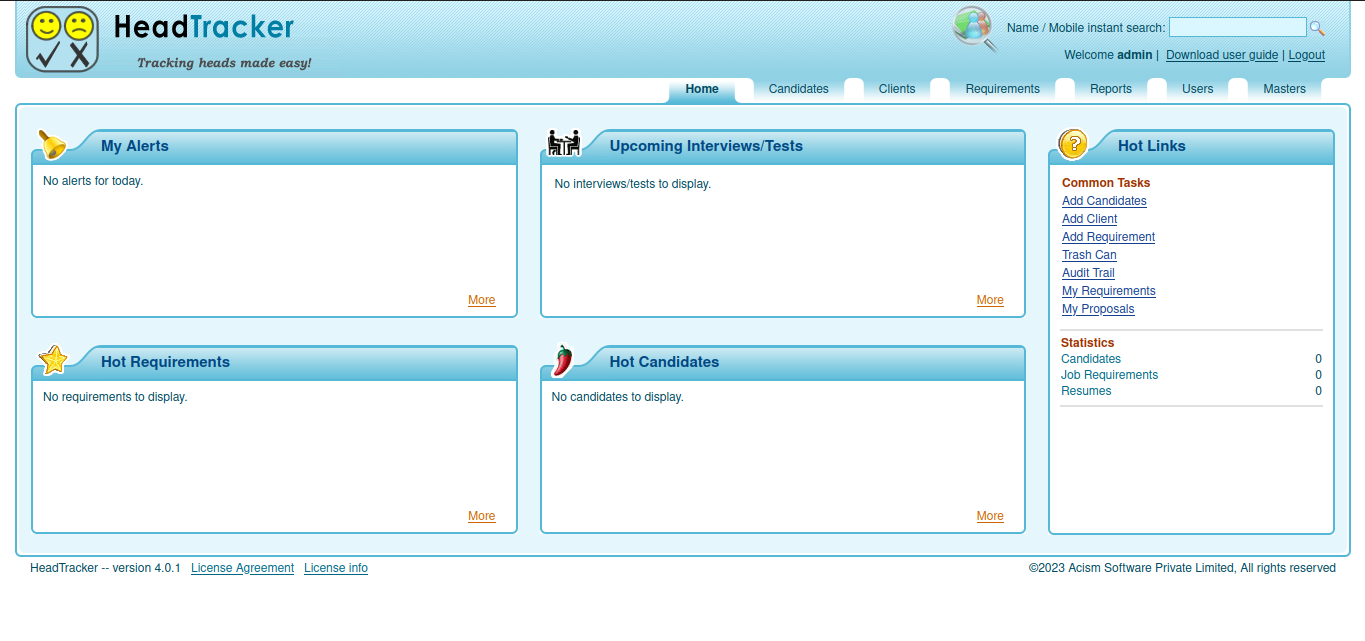Click the 'No requirements to display.' message

(115, 397)
